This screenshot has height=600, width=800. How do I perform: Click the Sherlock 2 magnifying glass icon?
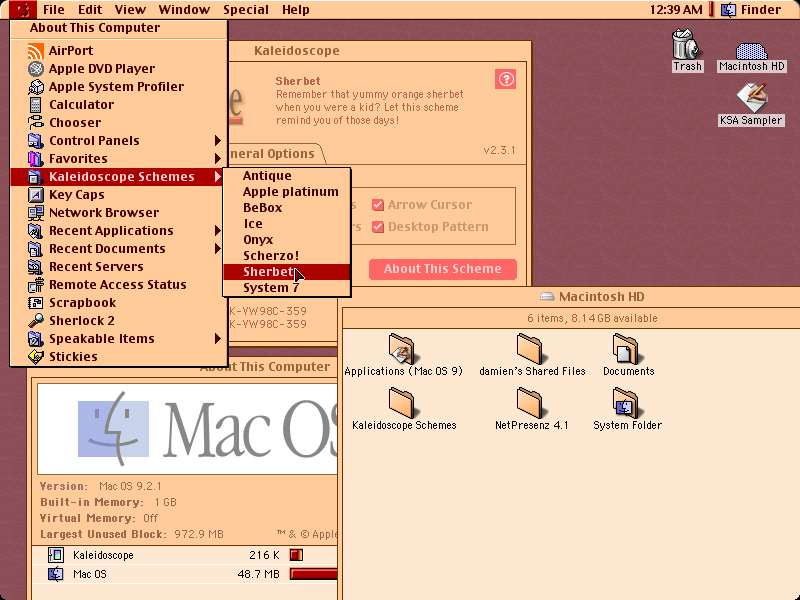(35, 320)
